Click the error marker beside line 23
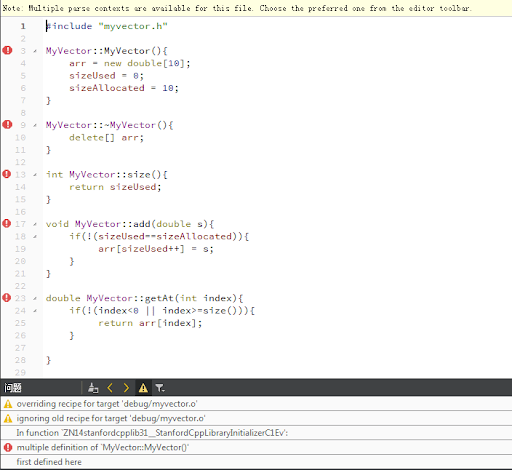Screen dimensions: 512x470 click(x=7, y=298)
